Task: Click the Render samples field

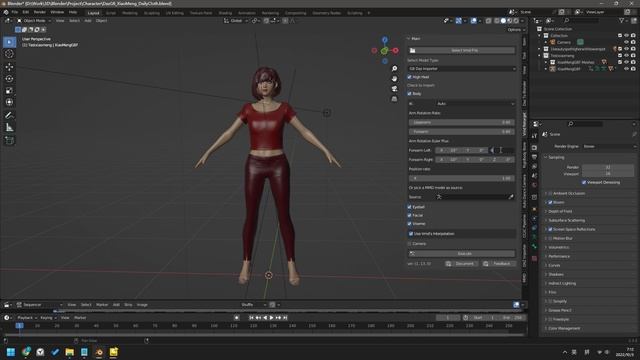Action: [608, 167]
